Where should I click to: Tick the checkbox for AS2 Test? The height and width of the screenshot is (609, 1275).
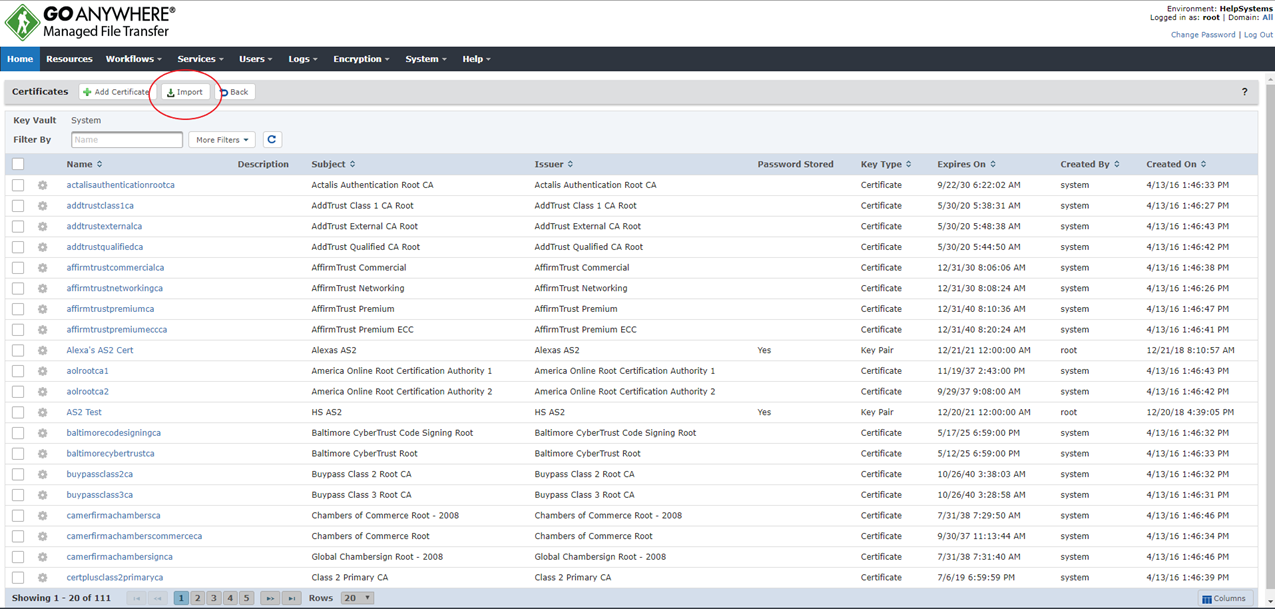pyautogui.click(x=18, y=412)
